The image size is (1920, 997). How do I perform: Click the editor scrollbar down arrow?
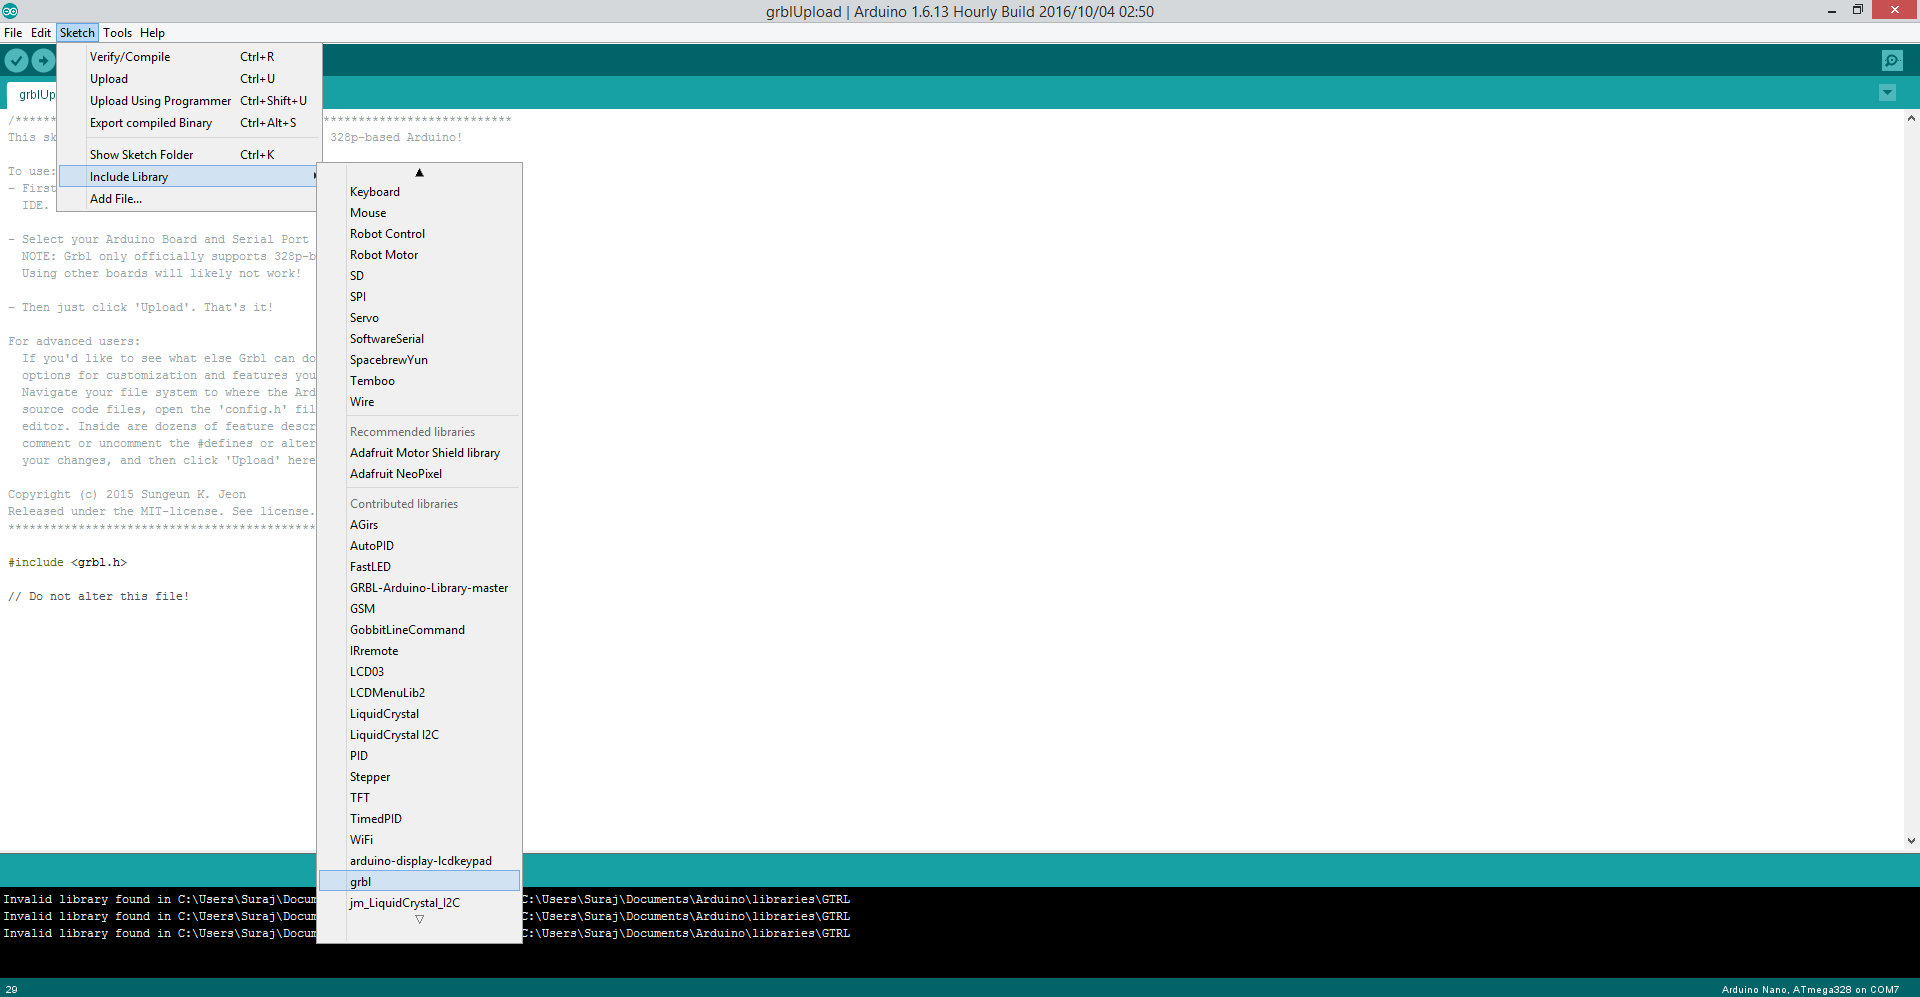coord(1911,841)
